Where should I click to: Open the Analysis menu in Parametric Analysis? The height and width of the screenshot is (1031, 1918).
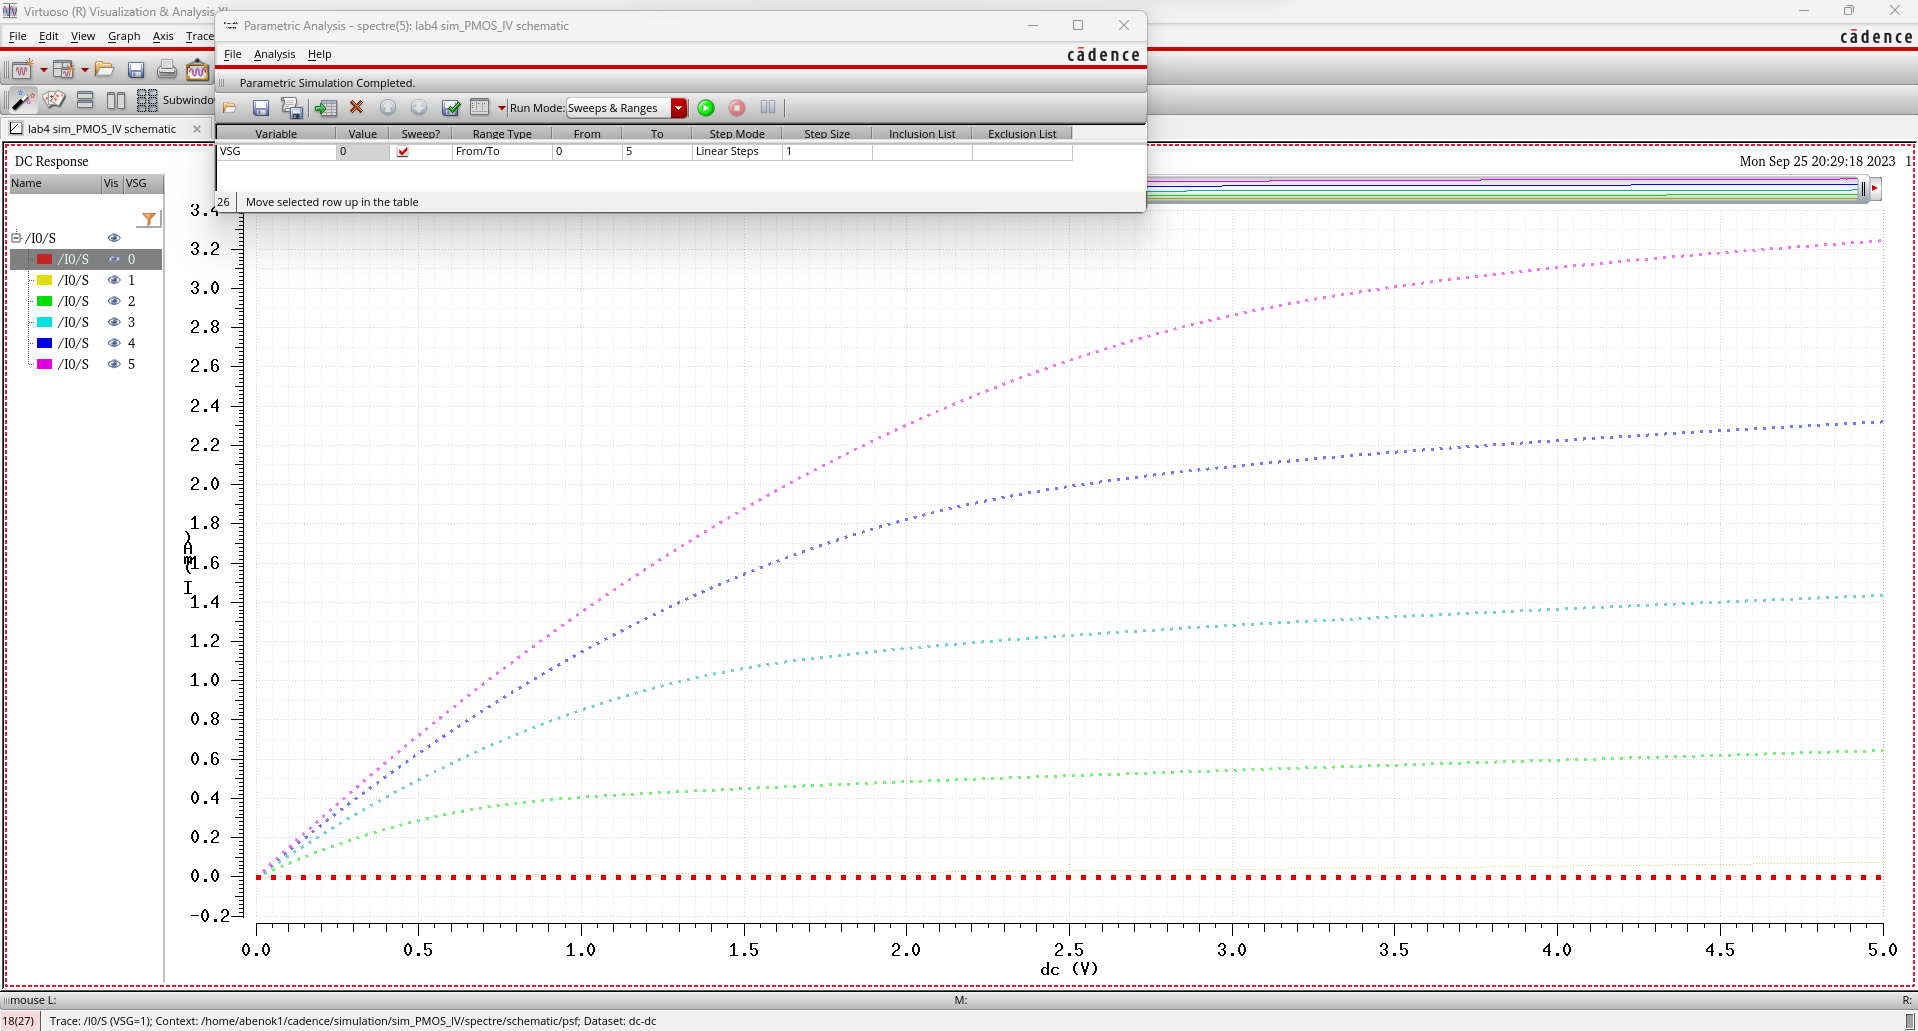click(274, 54)
